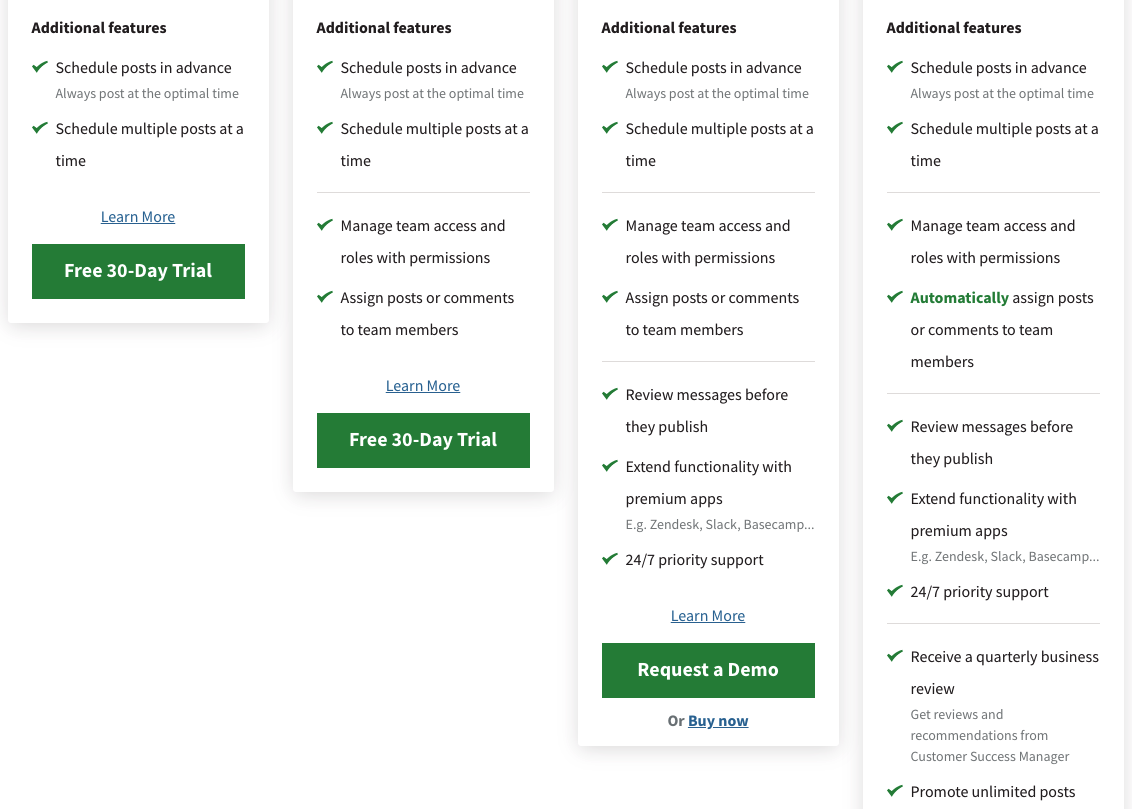The image size is (1132, 809).
Task: Click fourth column's 'Extend functionality with premium apps' checkmark
Action: tap(895, 498)
